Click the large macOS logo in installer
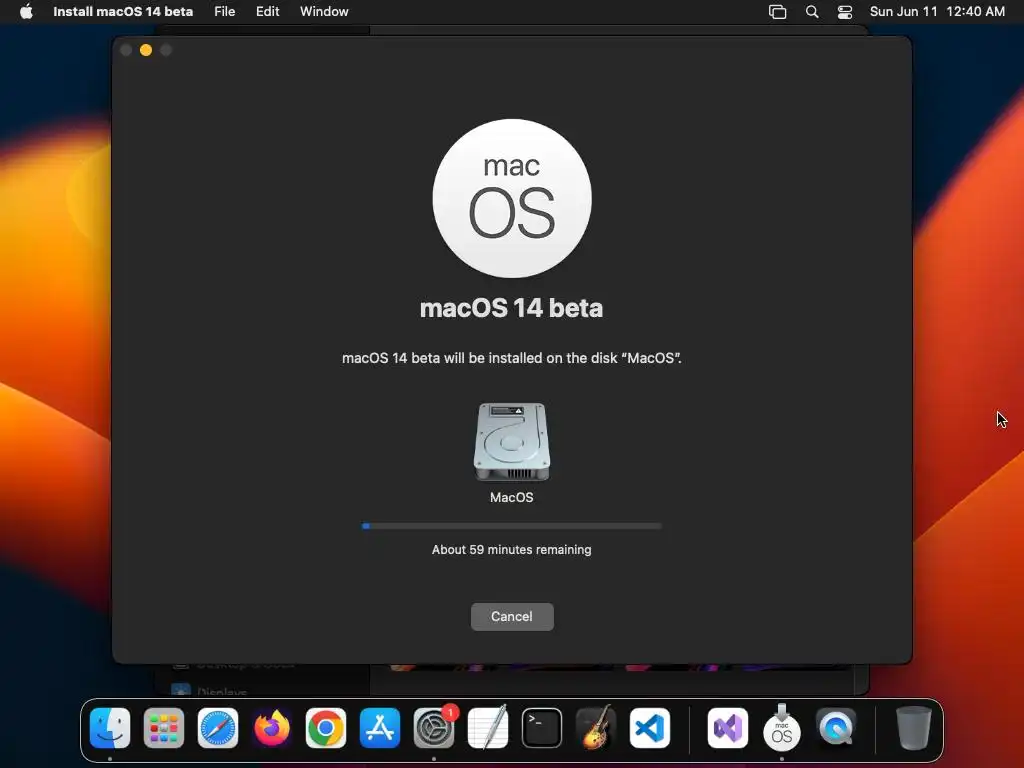This screenshot has width=1024, height=768. [512, 199]
